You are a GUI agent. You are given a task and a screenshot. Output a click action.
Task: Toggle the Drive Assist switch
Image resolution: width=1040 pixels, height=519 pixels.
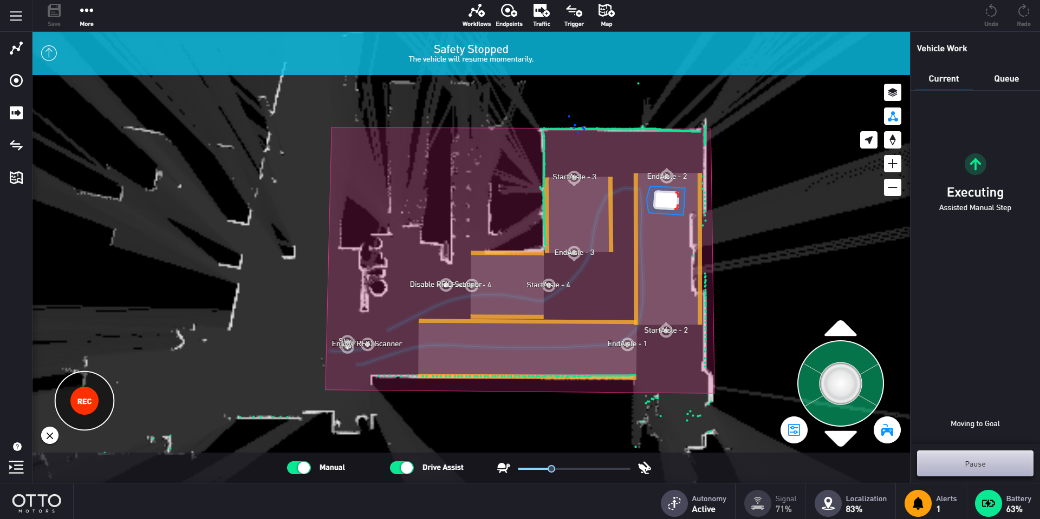click(x=401, y=467)
